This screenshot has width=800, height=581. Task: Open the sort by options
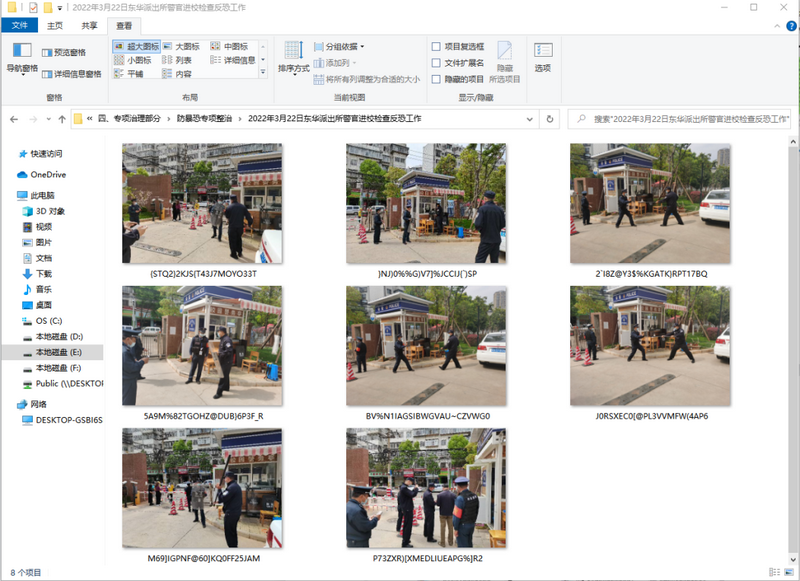coord(294,58)
